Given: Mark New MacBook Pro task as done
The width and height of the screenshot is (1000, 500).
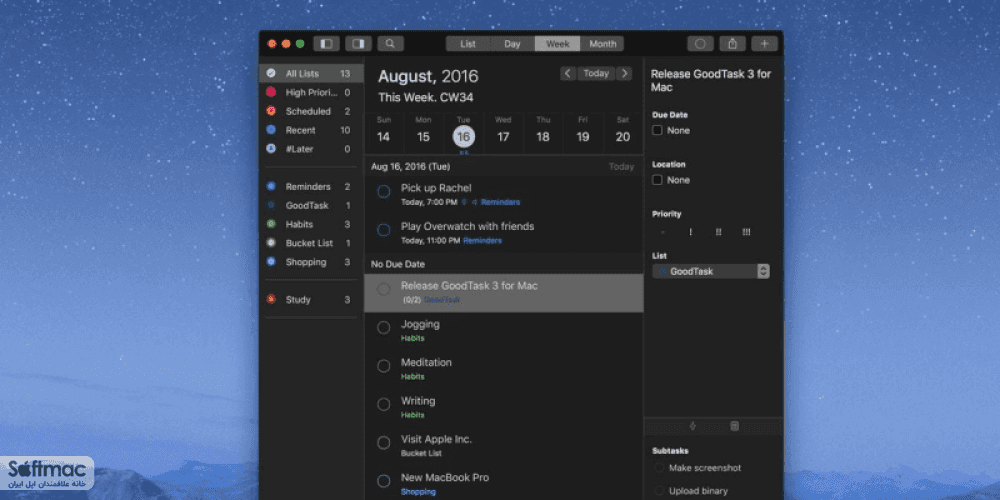Looking at the screenshot, I should pos(383,481).
